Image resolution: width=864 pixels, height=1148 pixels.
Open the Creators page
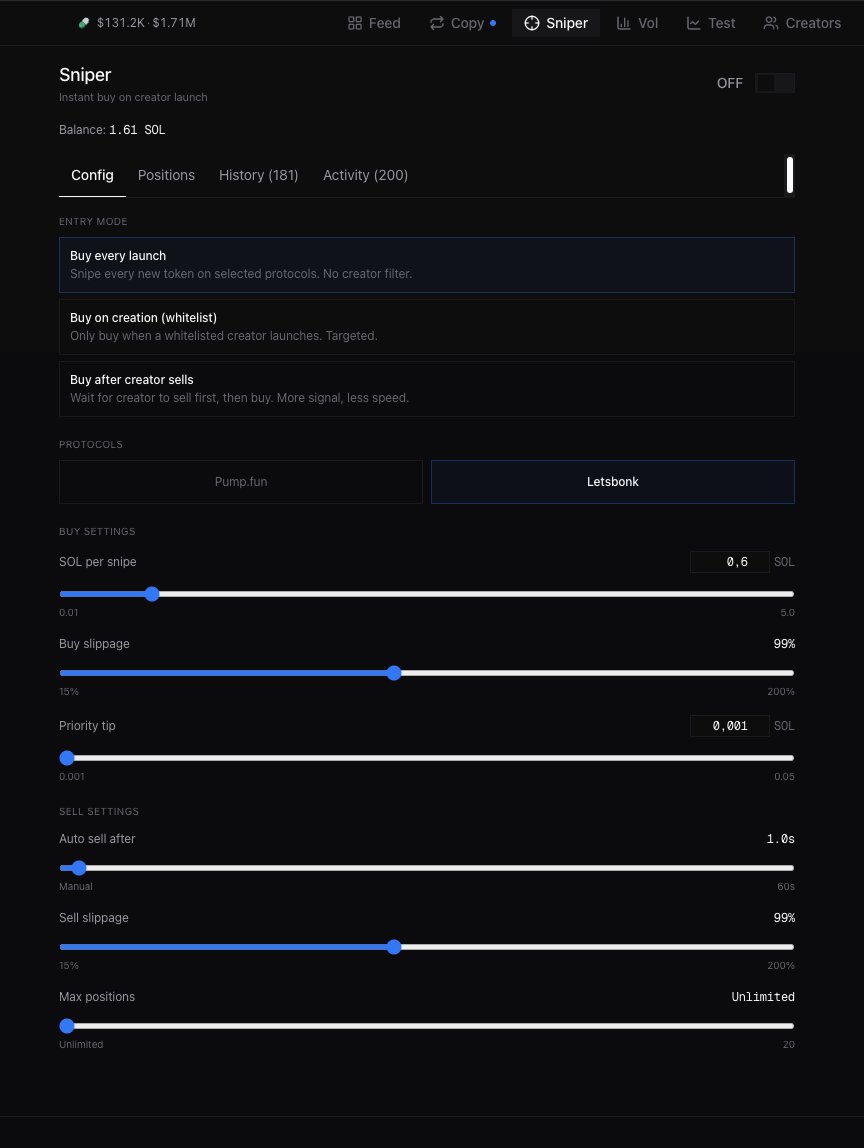click(802, 23)
